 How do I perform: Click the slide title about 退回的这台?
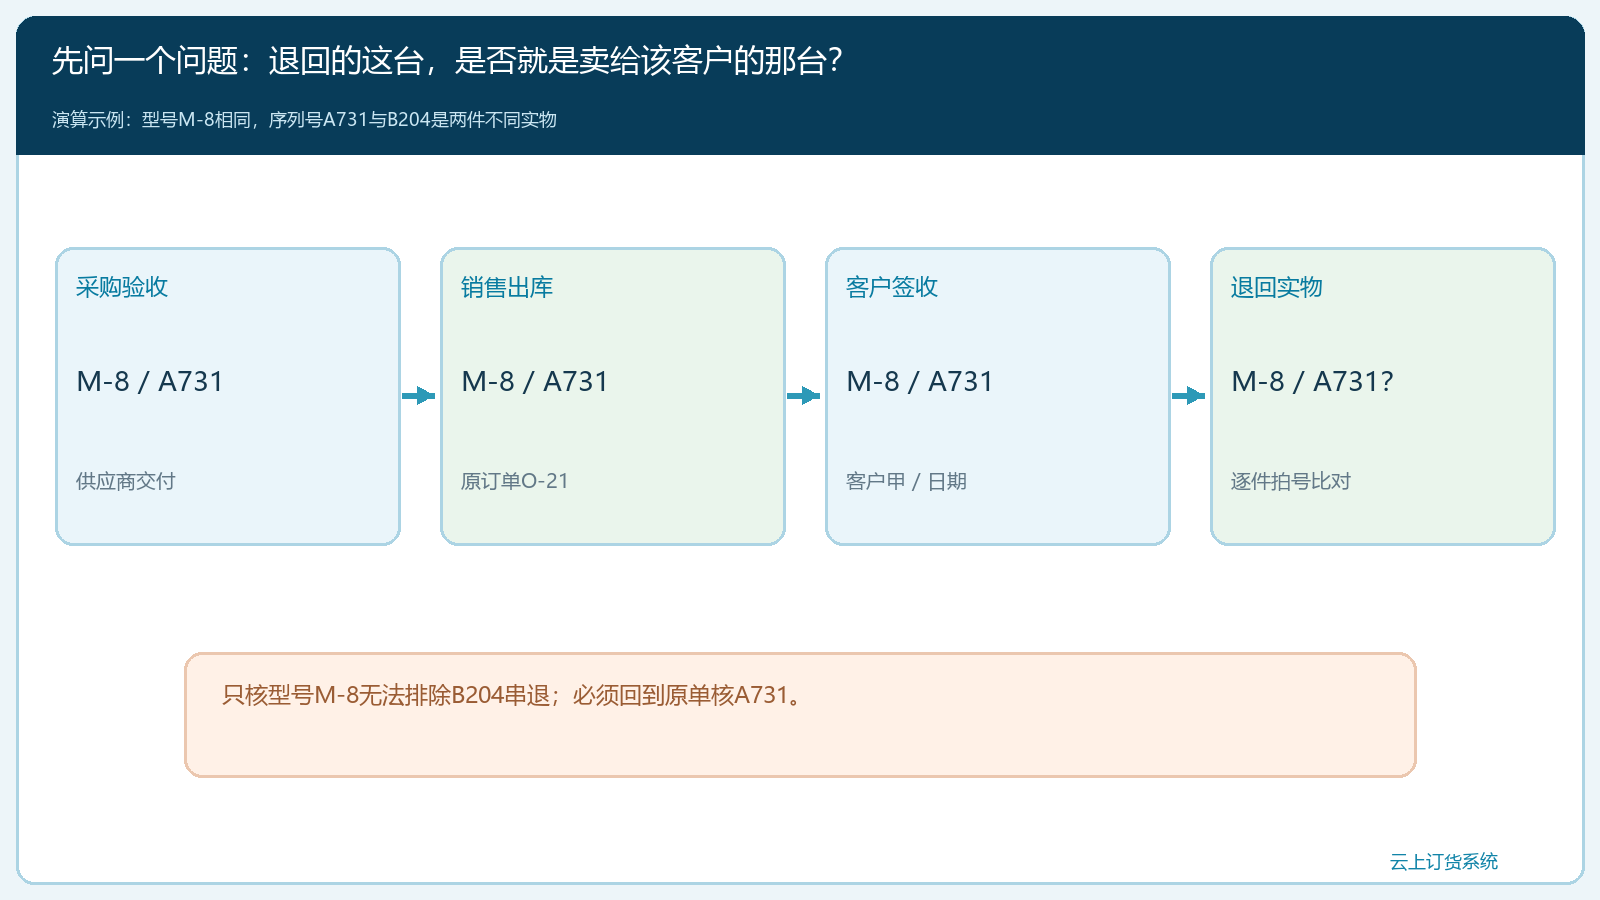coord(448,61)
